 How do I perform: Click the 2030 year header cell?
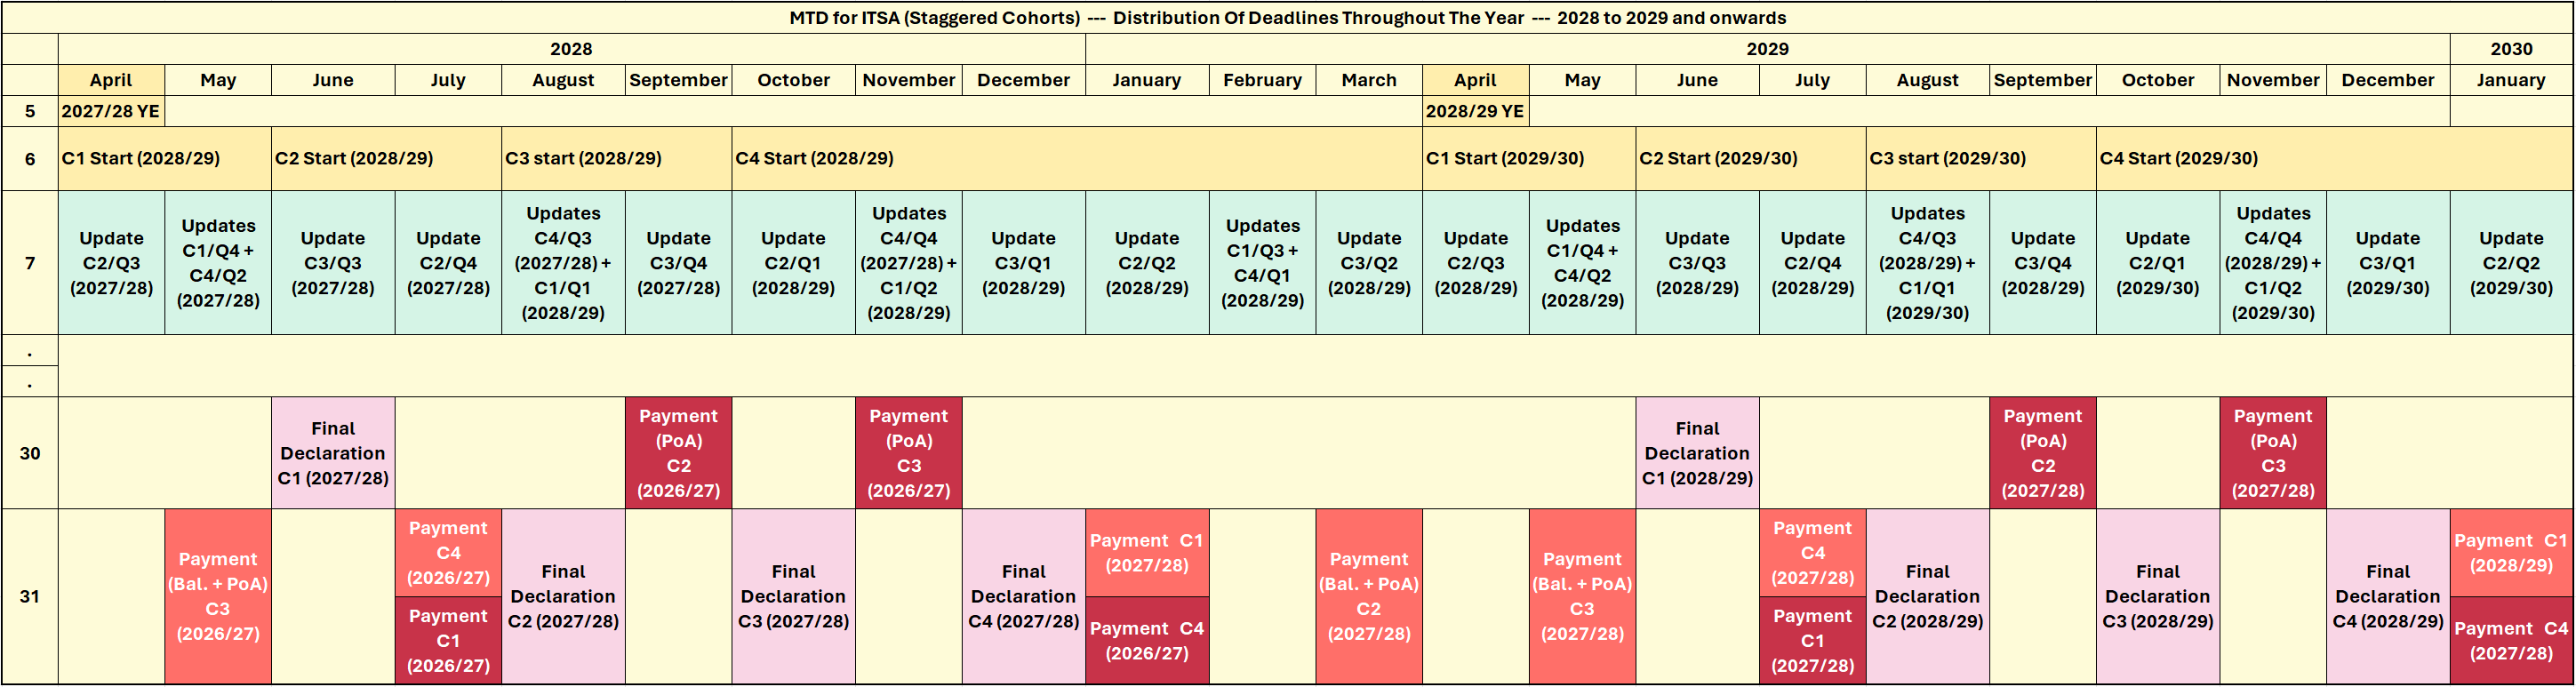(2511, 49)
